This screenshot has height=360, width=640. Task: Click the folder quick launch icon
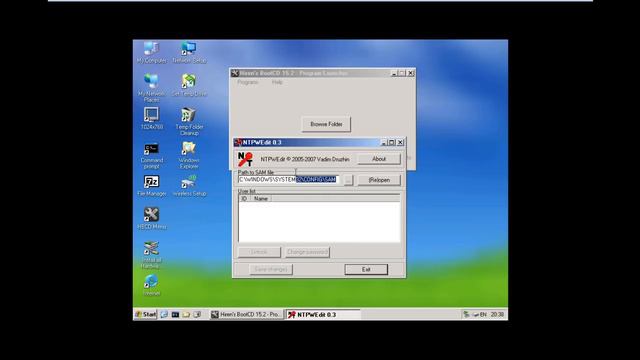pos(186,314)
